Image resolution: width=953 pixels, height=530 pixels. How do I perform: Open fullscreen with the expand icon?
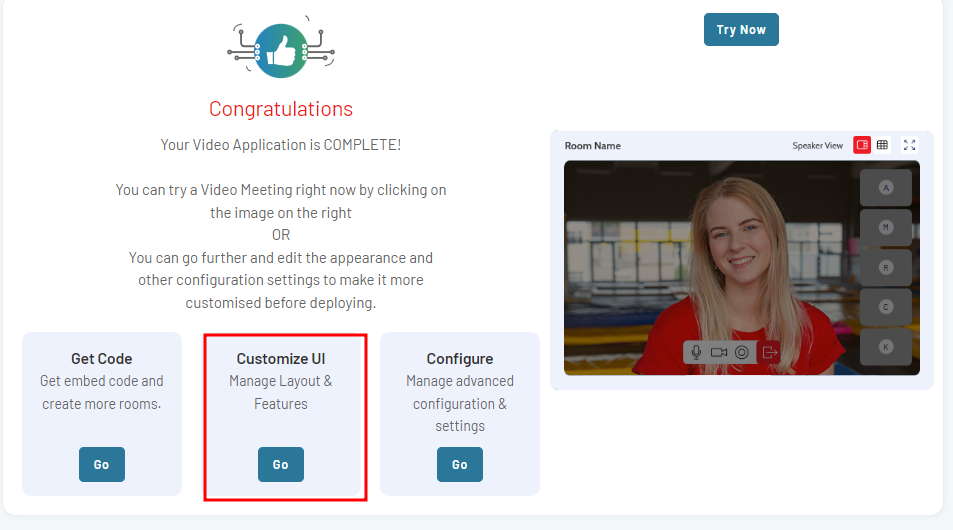click(909, 145)
